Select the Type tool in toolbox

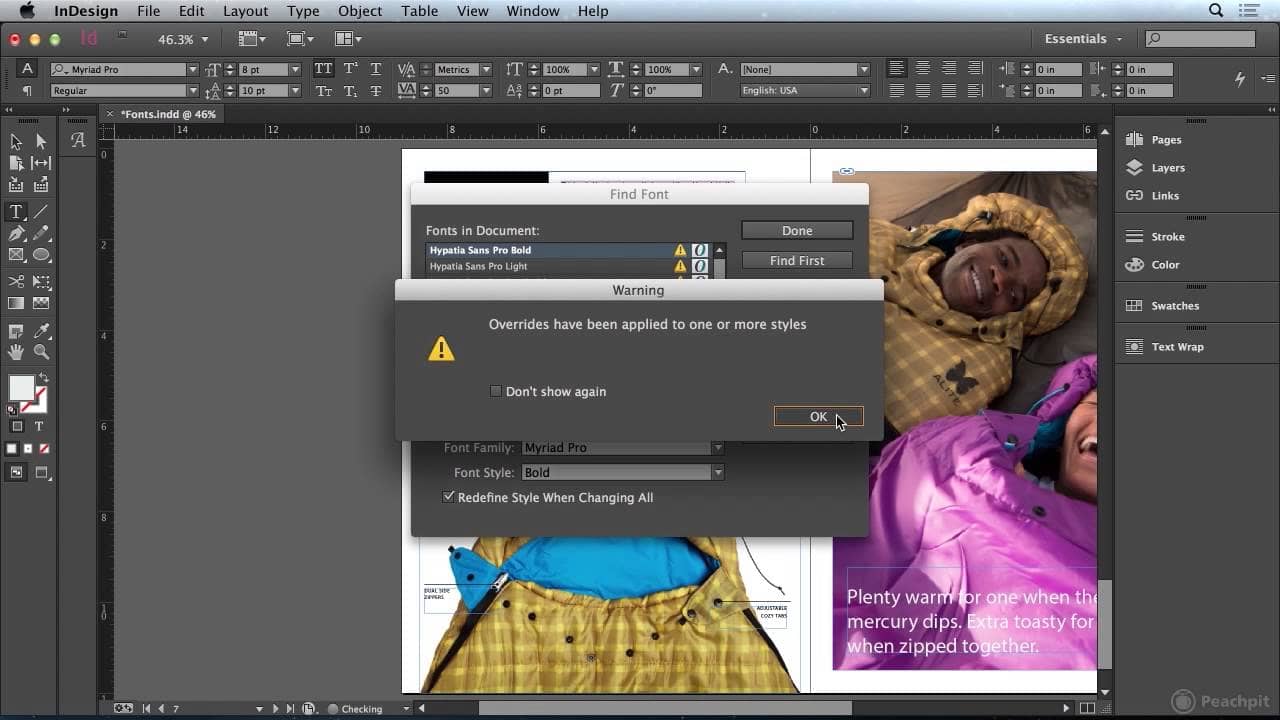pos(16,212)
